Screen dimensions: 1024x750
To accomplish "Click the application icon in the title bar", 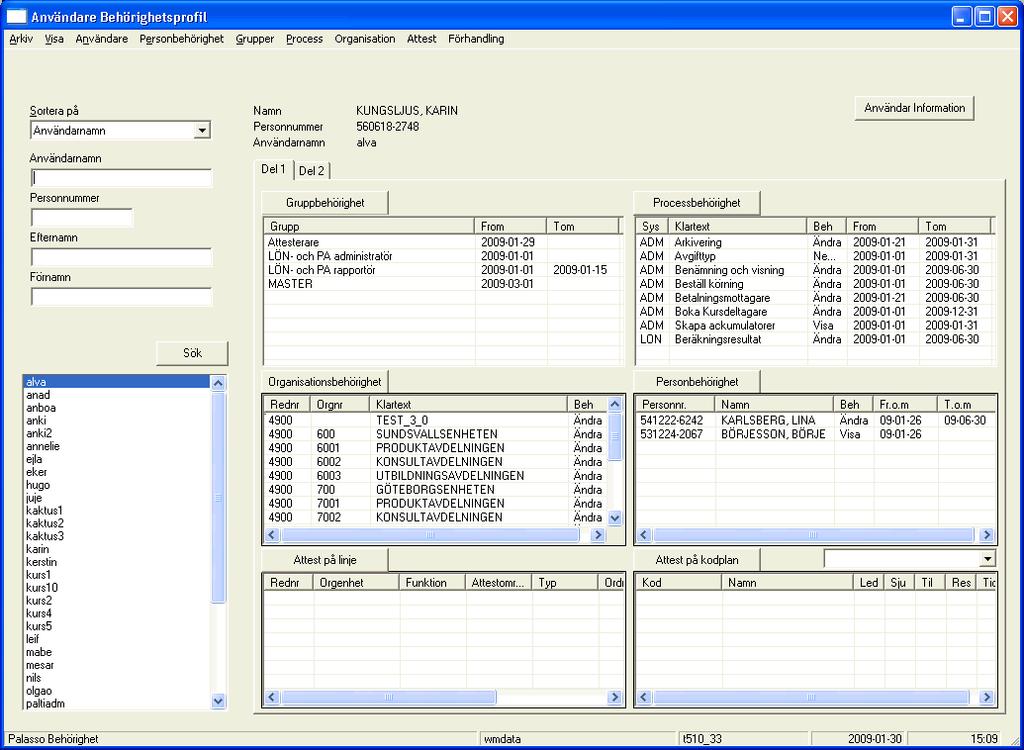I will click(16, 17).
